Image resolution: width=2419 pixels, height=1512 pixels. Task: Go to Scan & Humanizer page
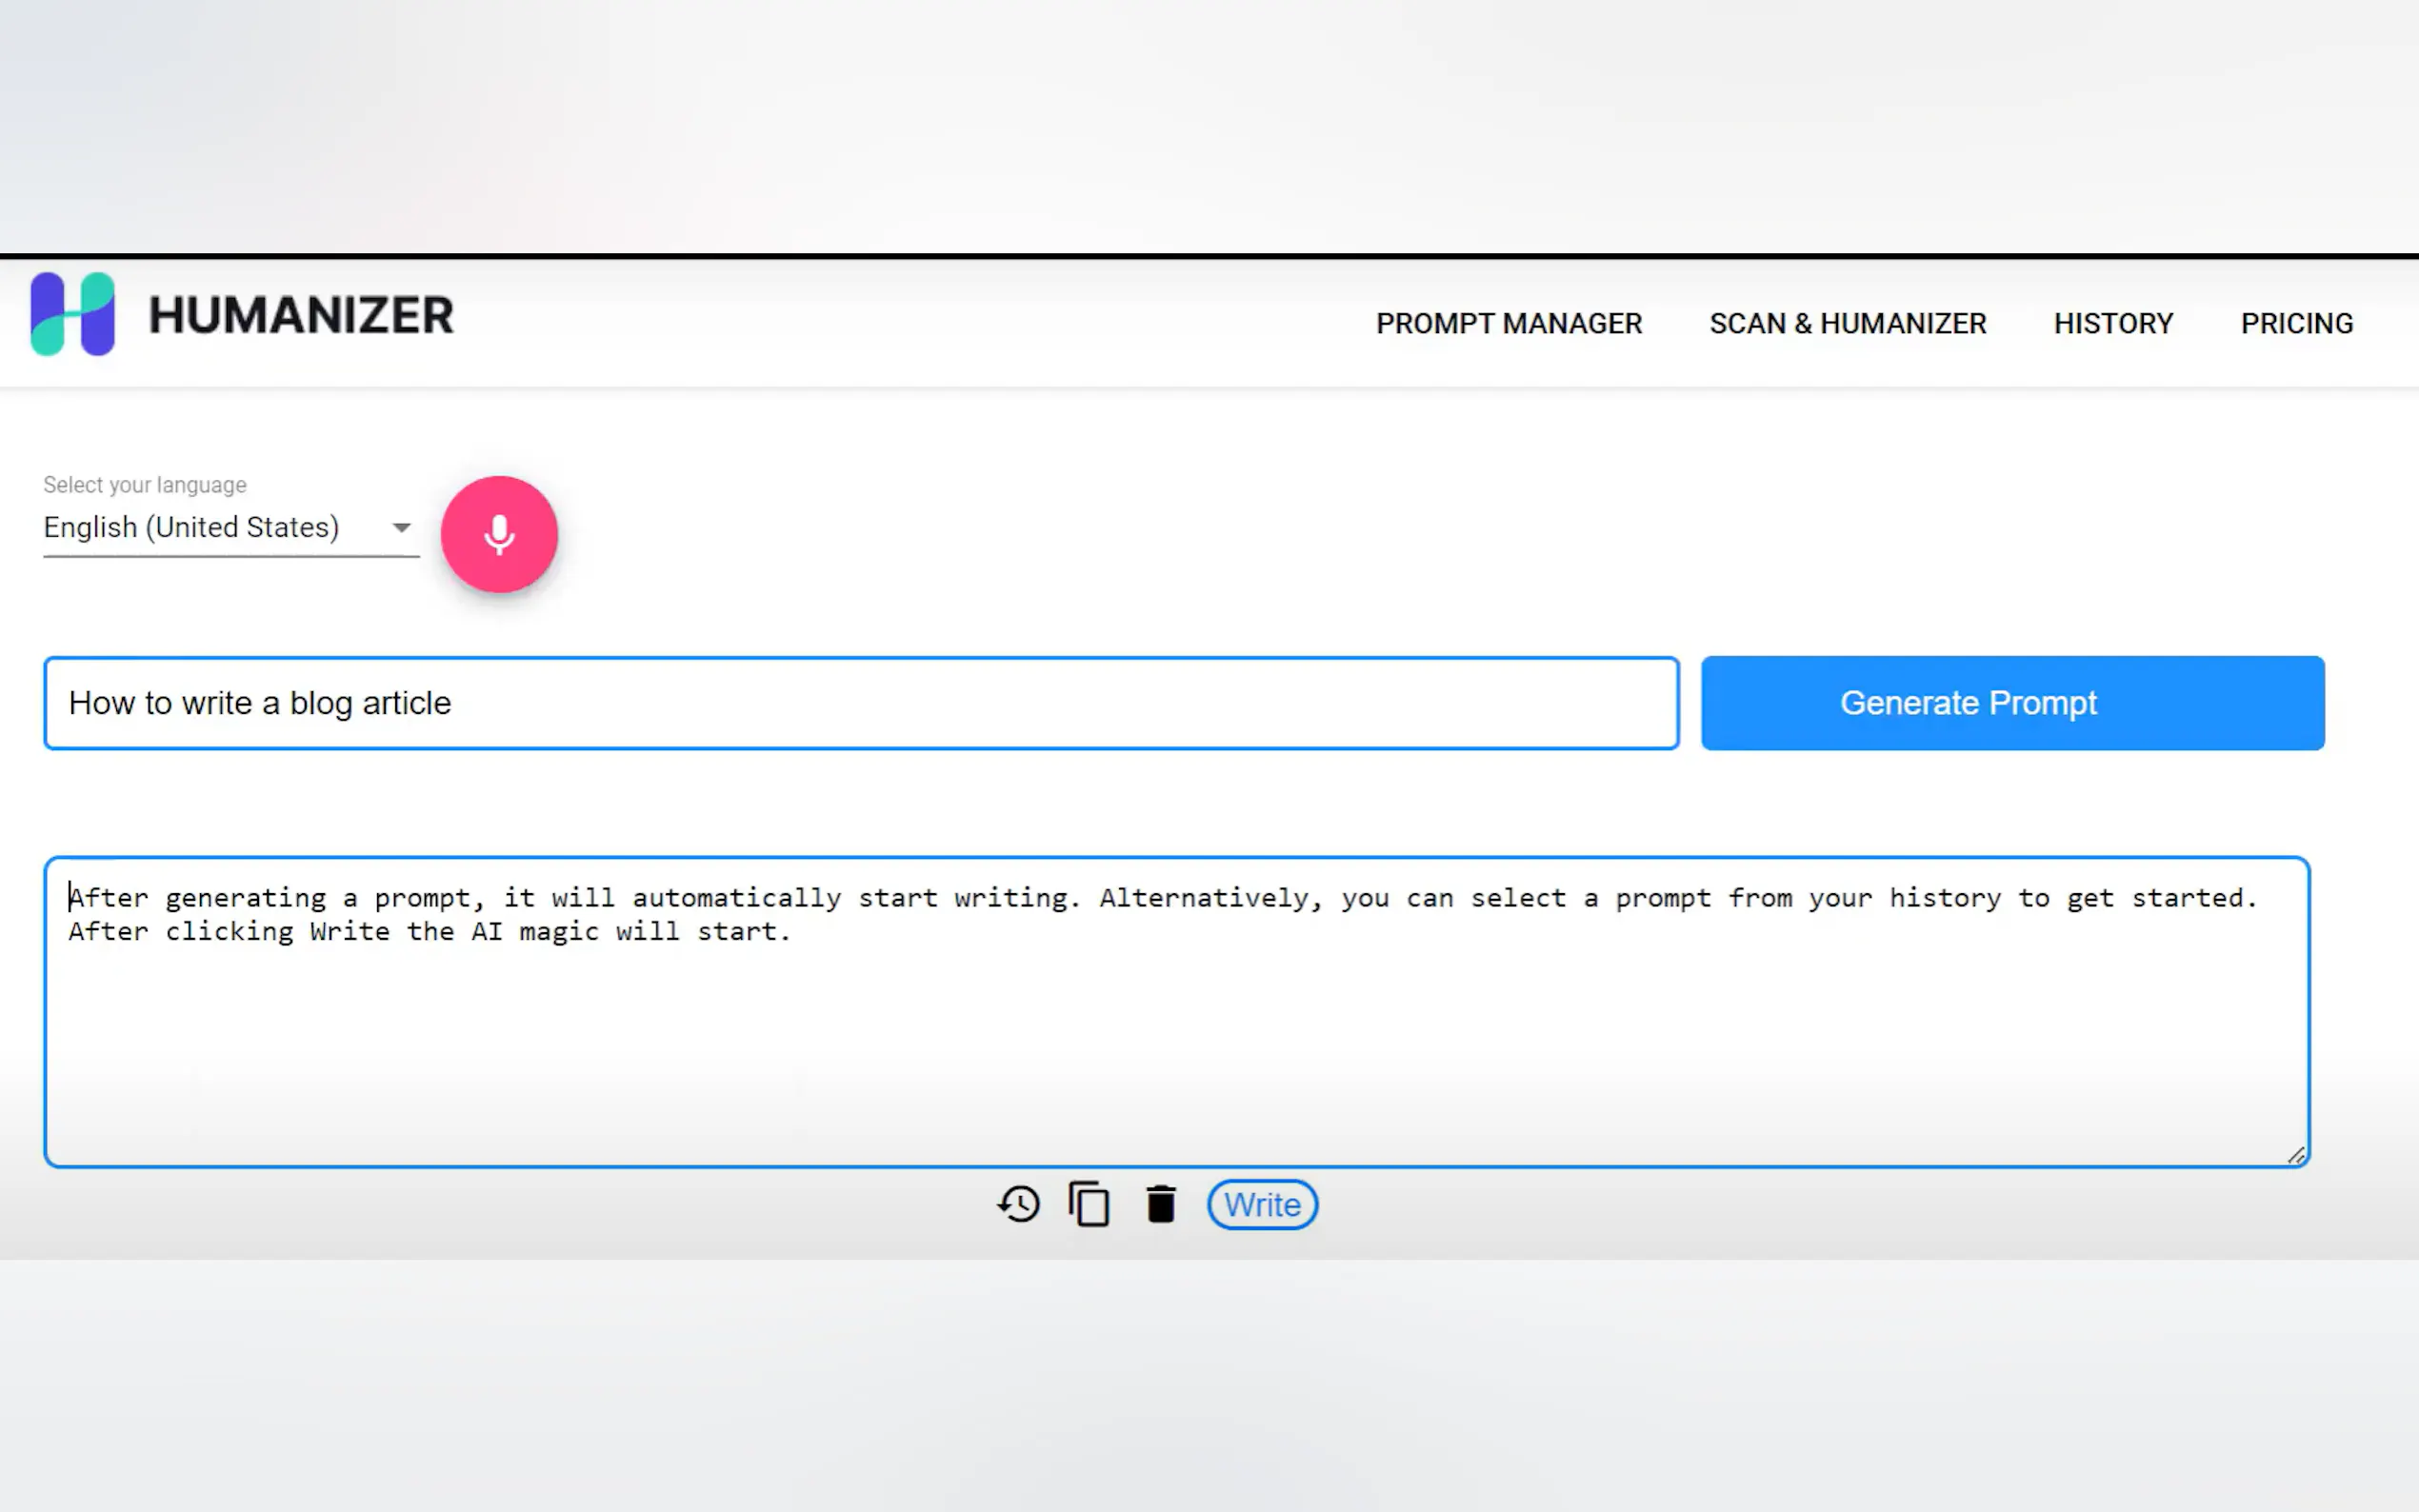coord(1847,324)
